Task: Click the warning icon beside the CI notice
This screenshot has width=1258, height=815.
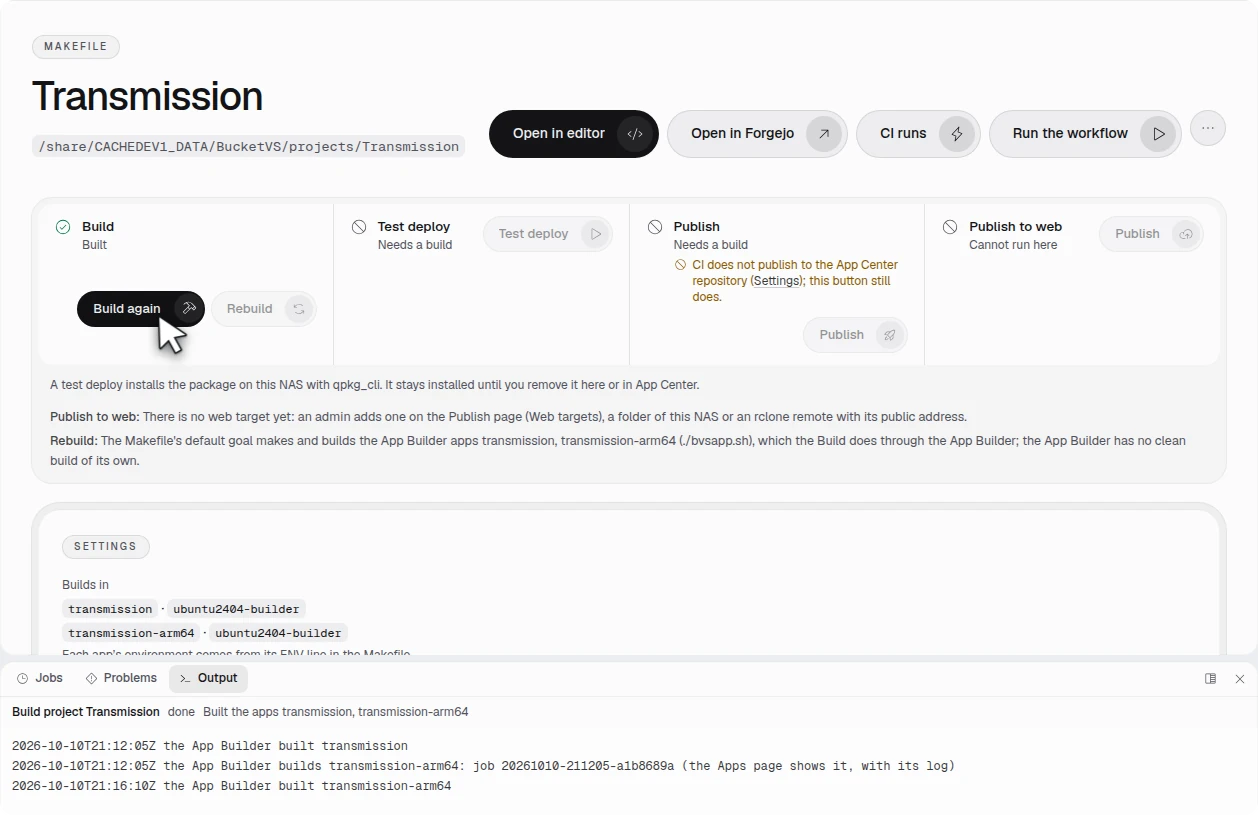Action: point(681,266)
